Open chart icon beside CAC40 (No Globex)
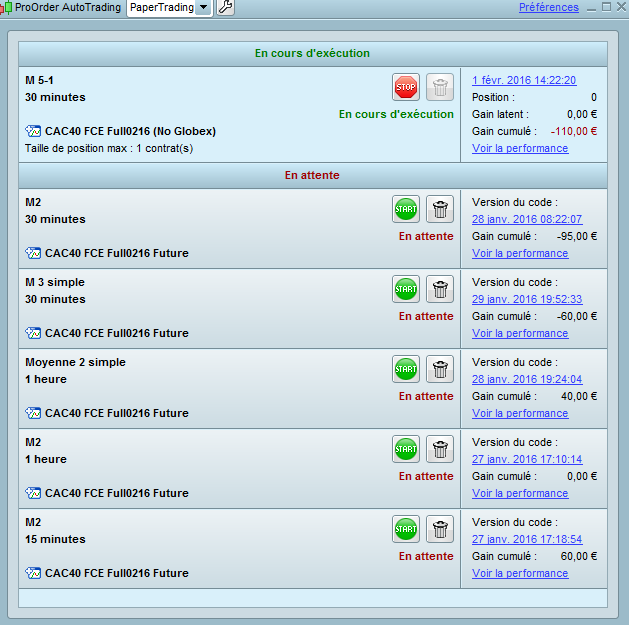Screen dimensions: 629x625 [x=33, y=131]
